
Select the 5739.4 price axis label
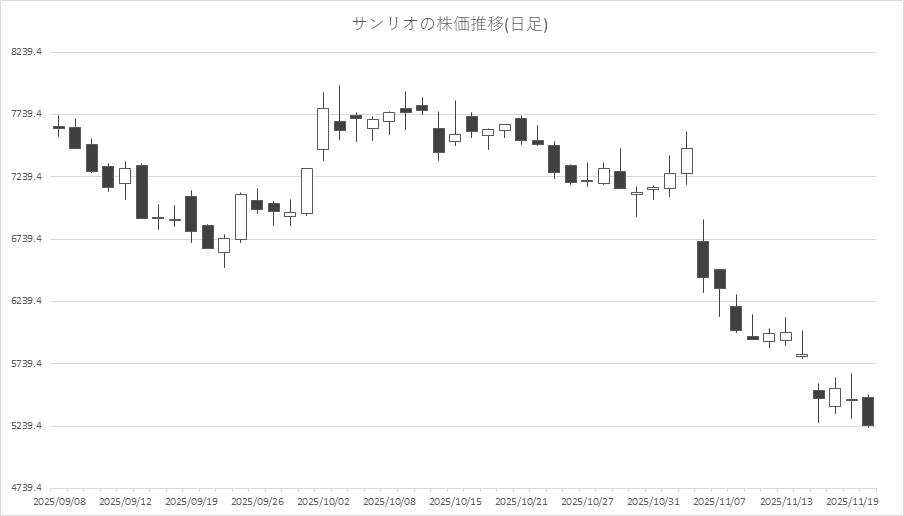coord(27,364)
